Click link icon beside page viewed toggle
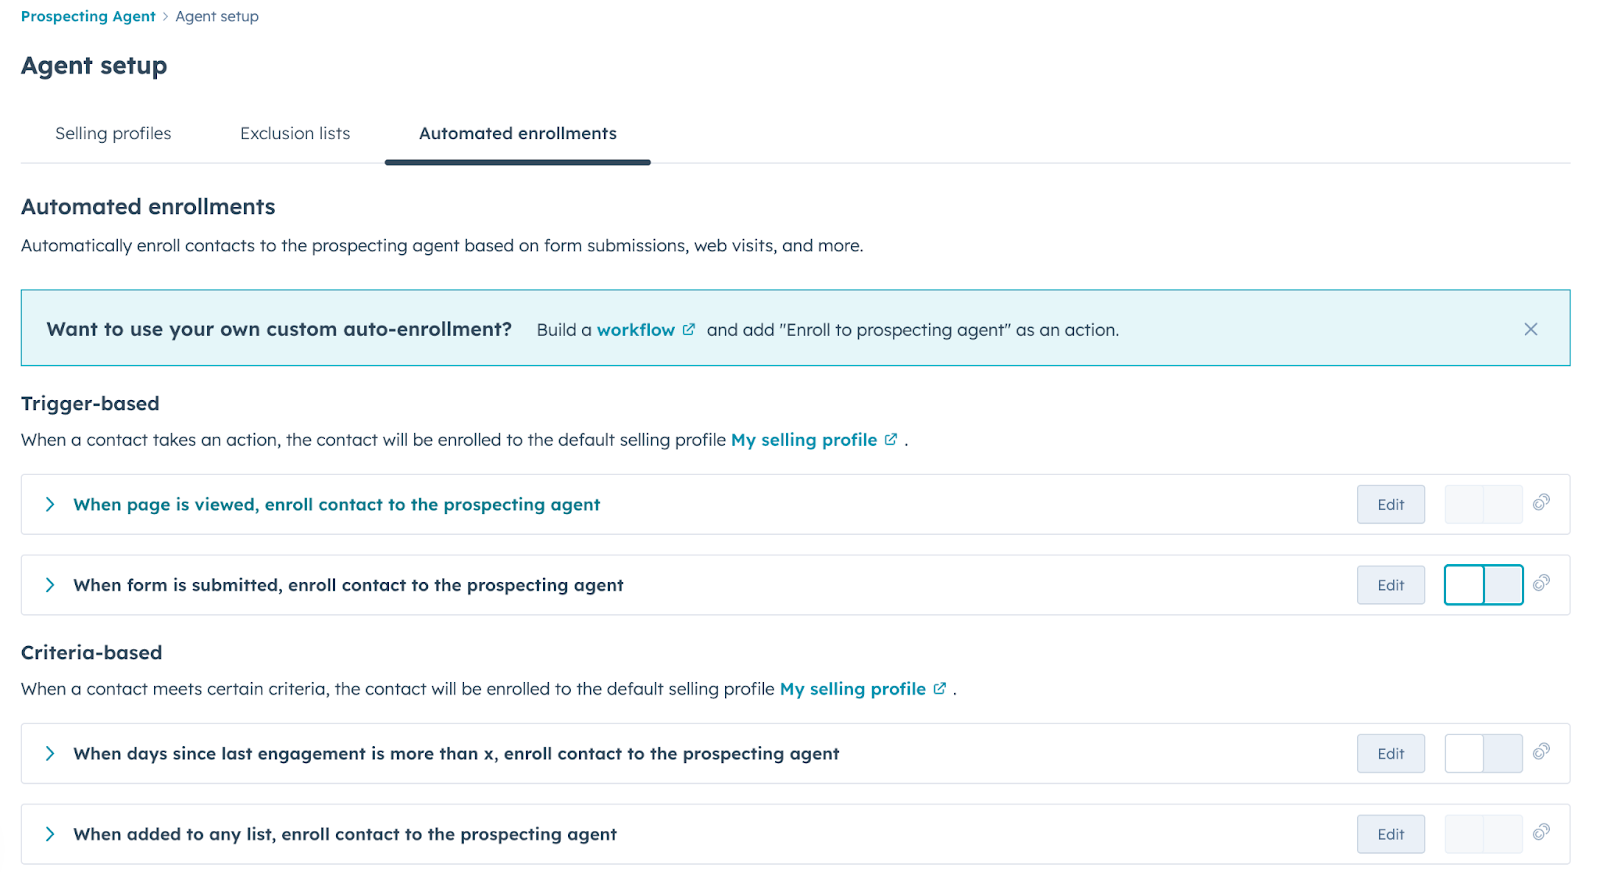 point(1541,502)
